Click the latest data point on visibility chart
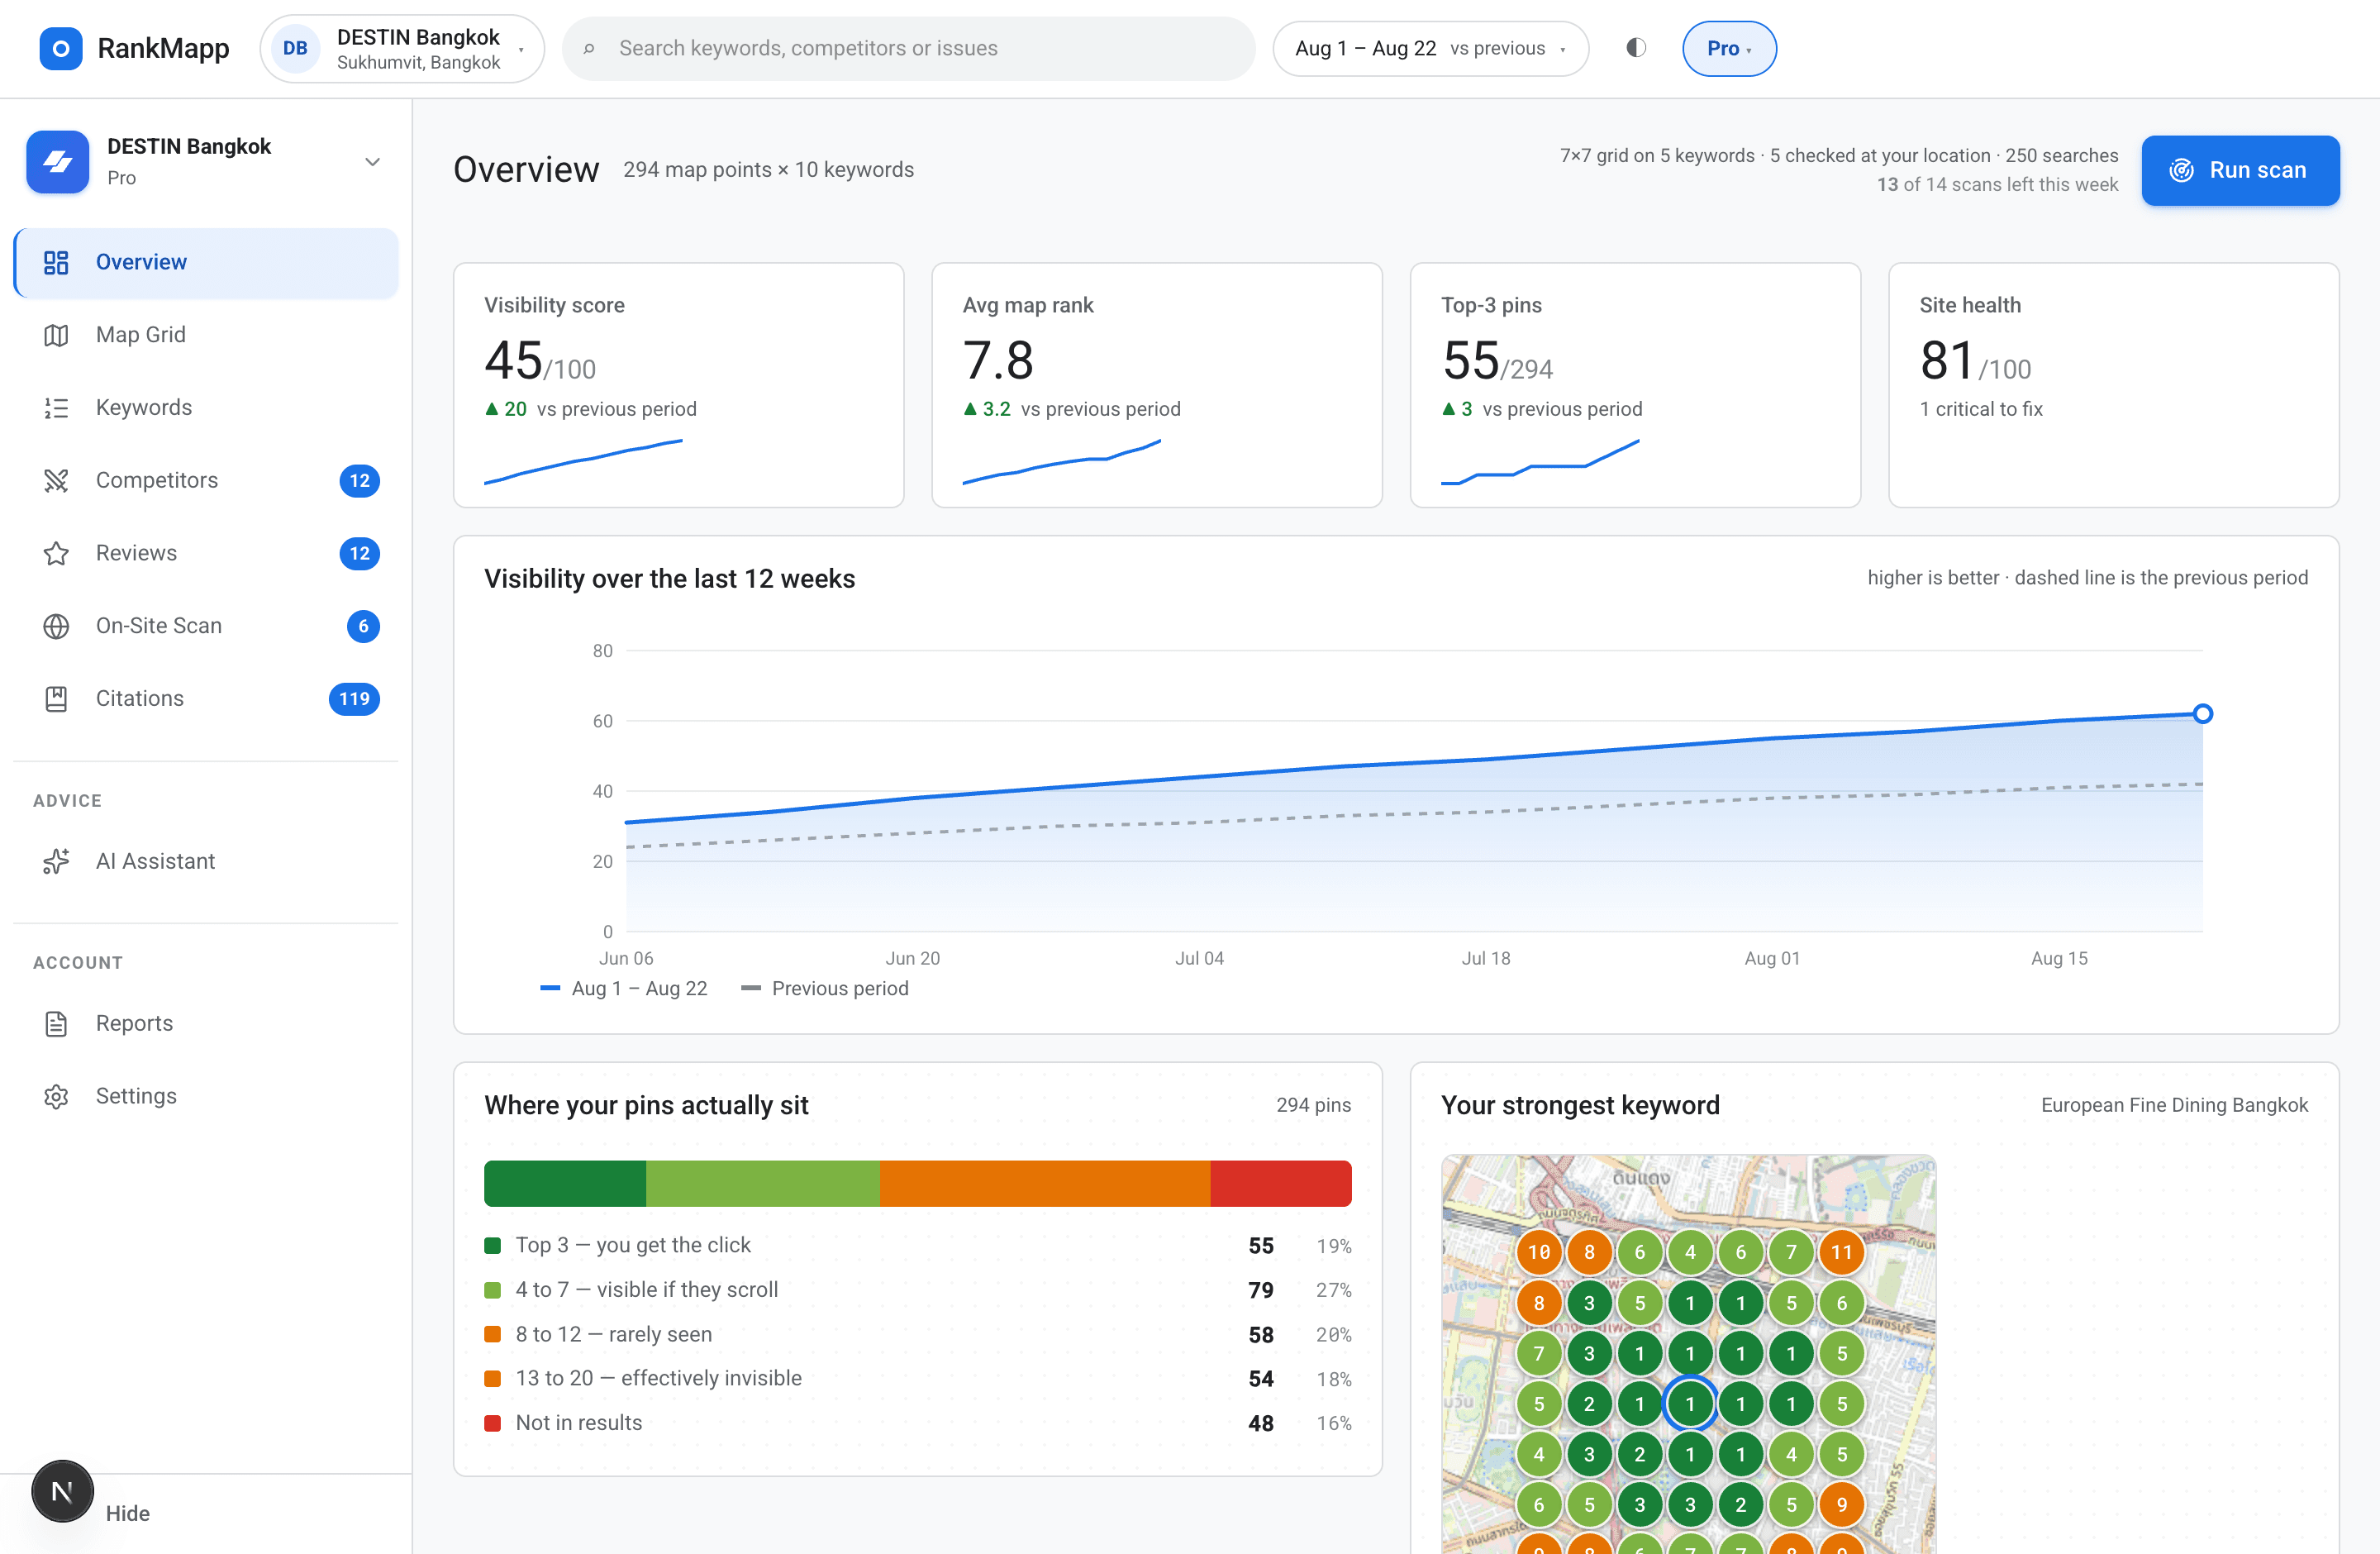Viewport: 2380px width, 1554px height. pos(2202,714)
